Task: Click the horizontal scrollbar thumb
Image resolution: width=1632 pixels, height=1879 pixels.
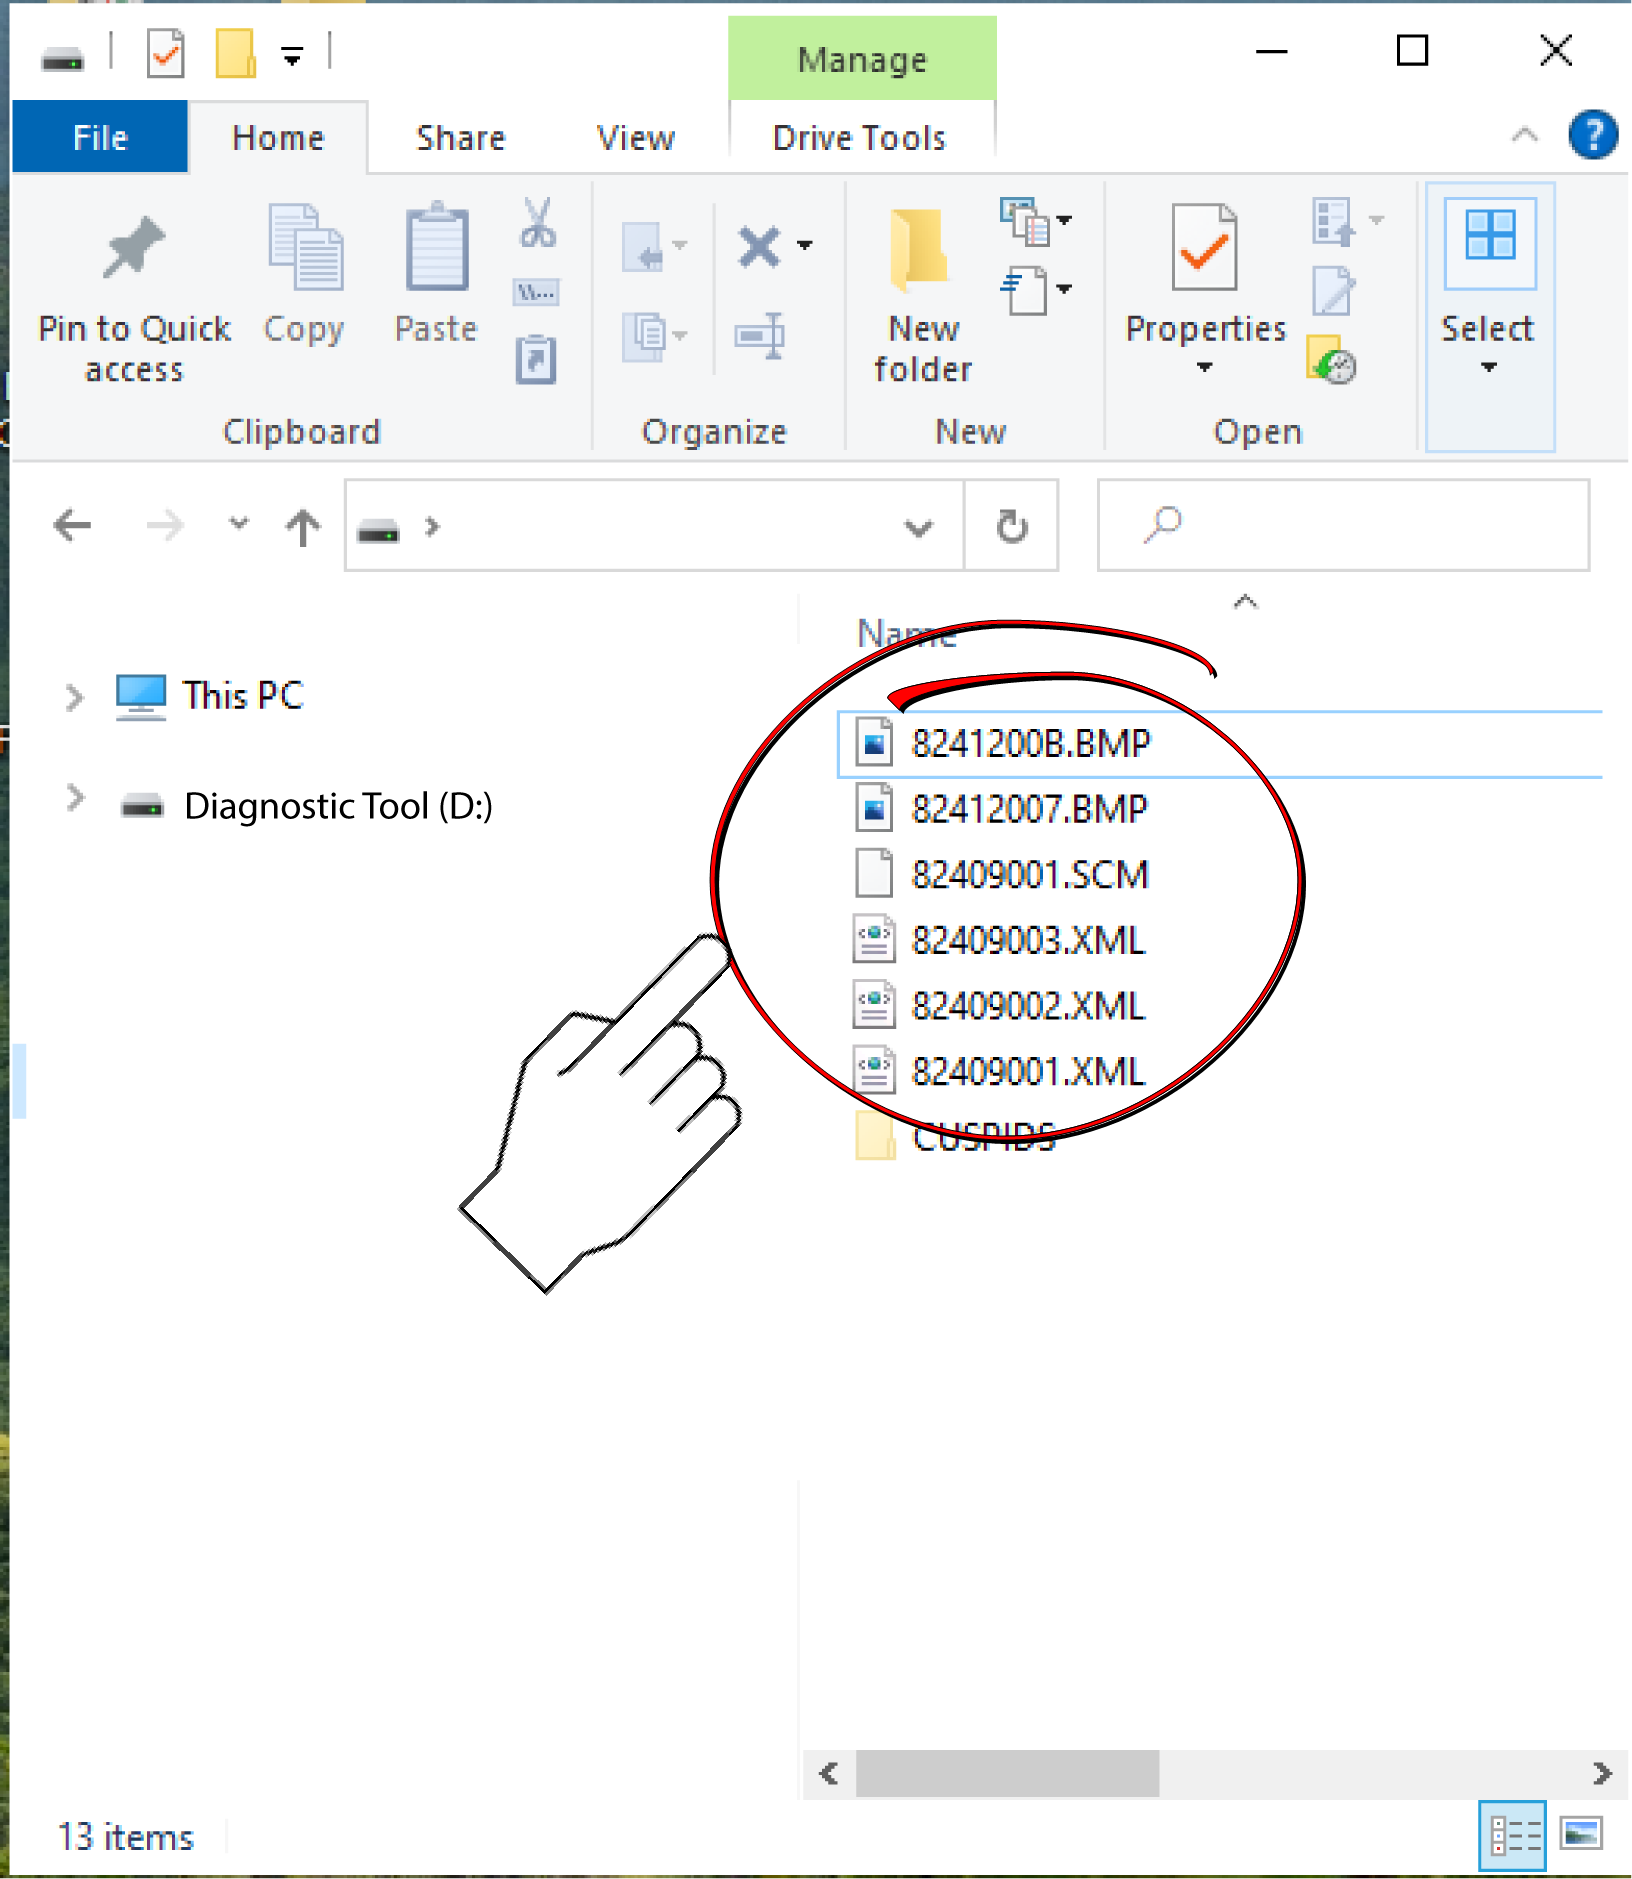Action: (x=1007, y=1773)
